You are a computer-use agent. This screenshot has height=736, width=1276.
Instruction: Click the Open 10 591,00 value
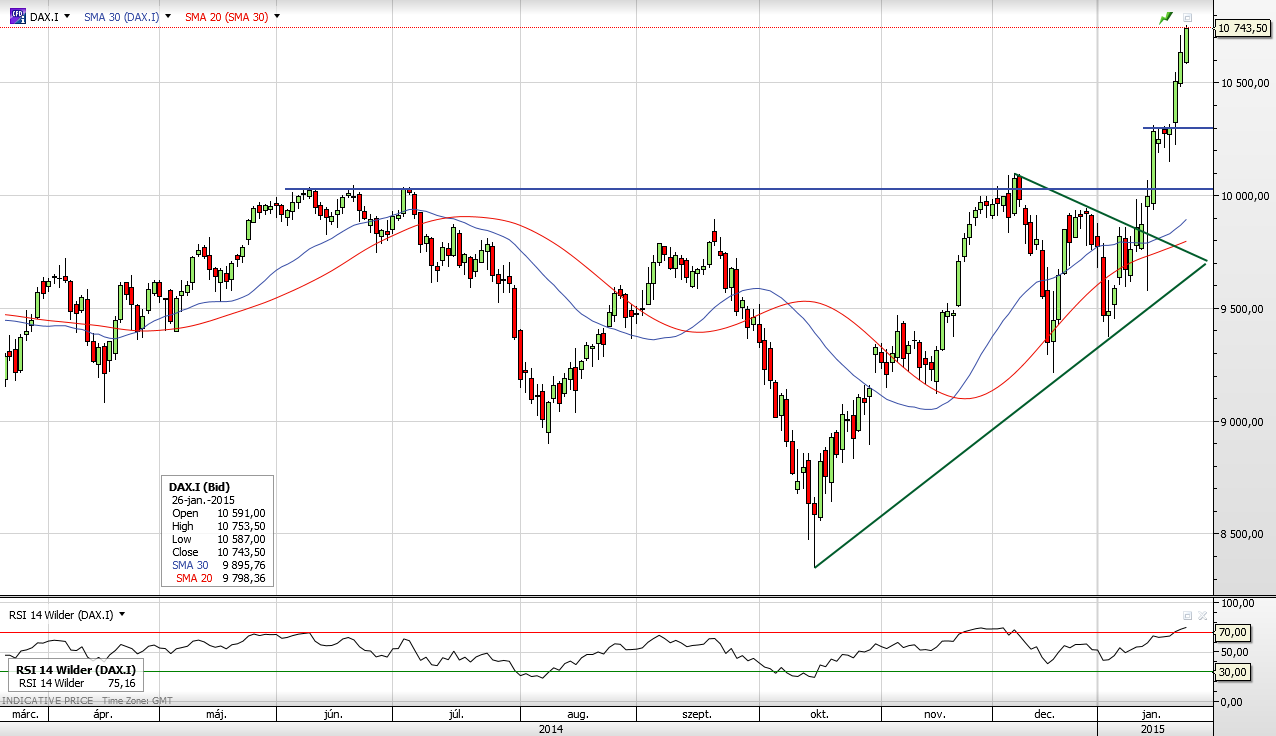pyautogui.click(x=242, y=512)
